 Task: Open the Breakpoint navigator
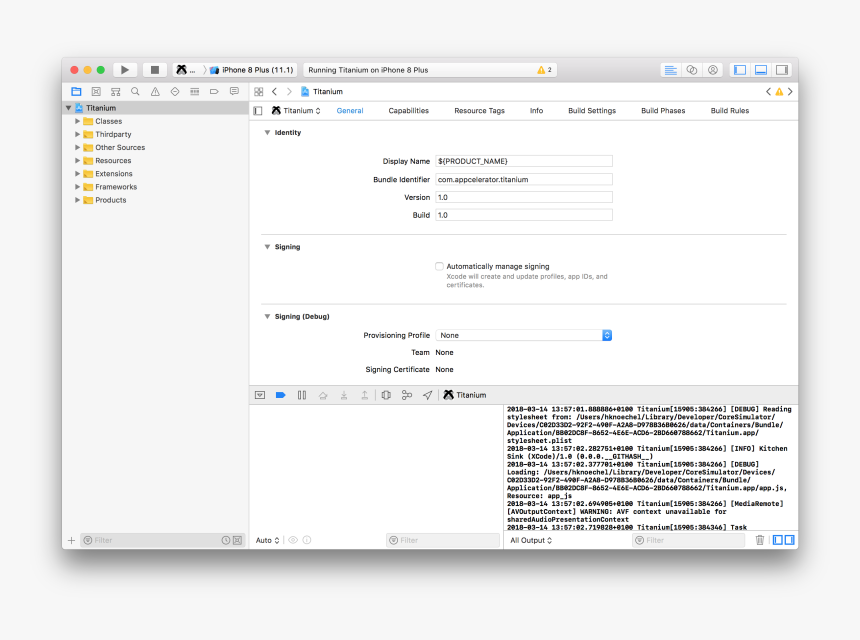point(214,91)
